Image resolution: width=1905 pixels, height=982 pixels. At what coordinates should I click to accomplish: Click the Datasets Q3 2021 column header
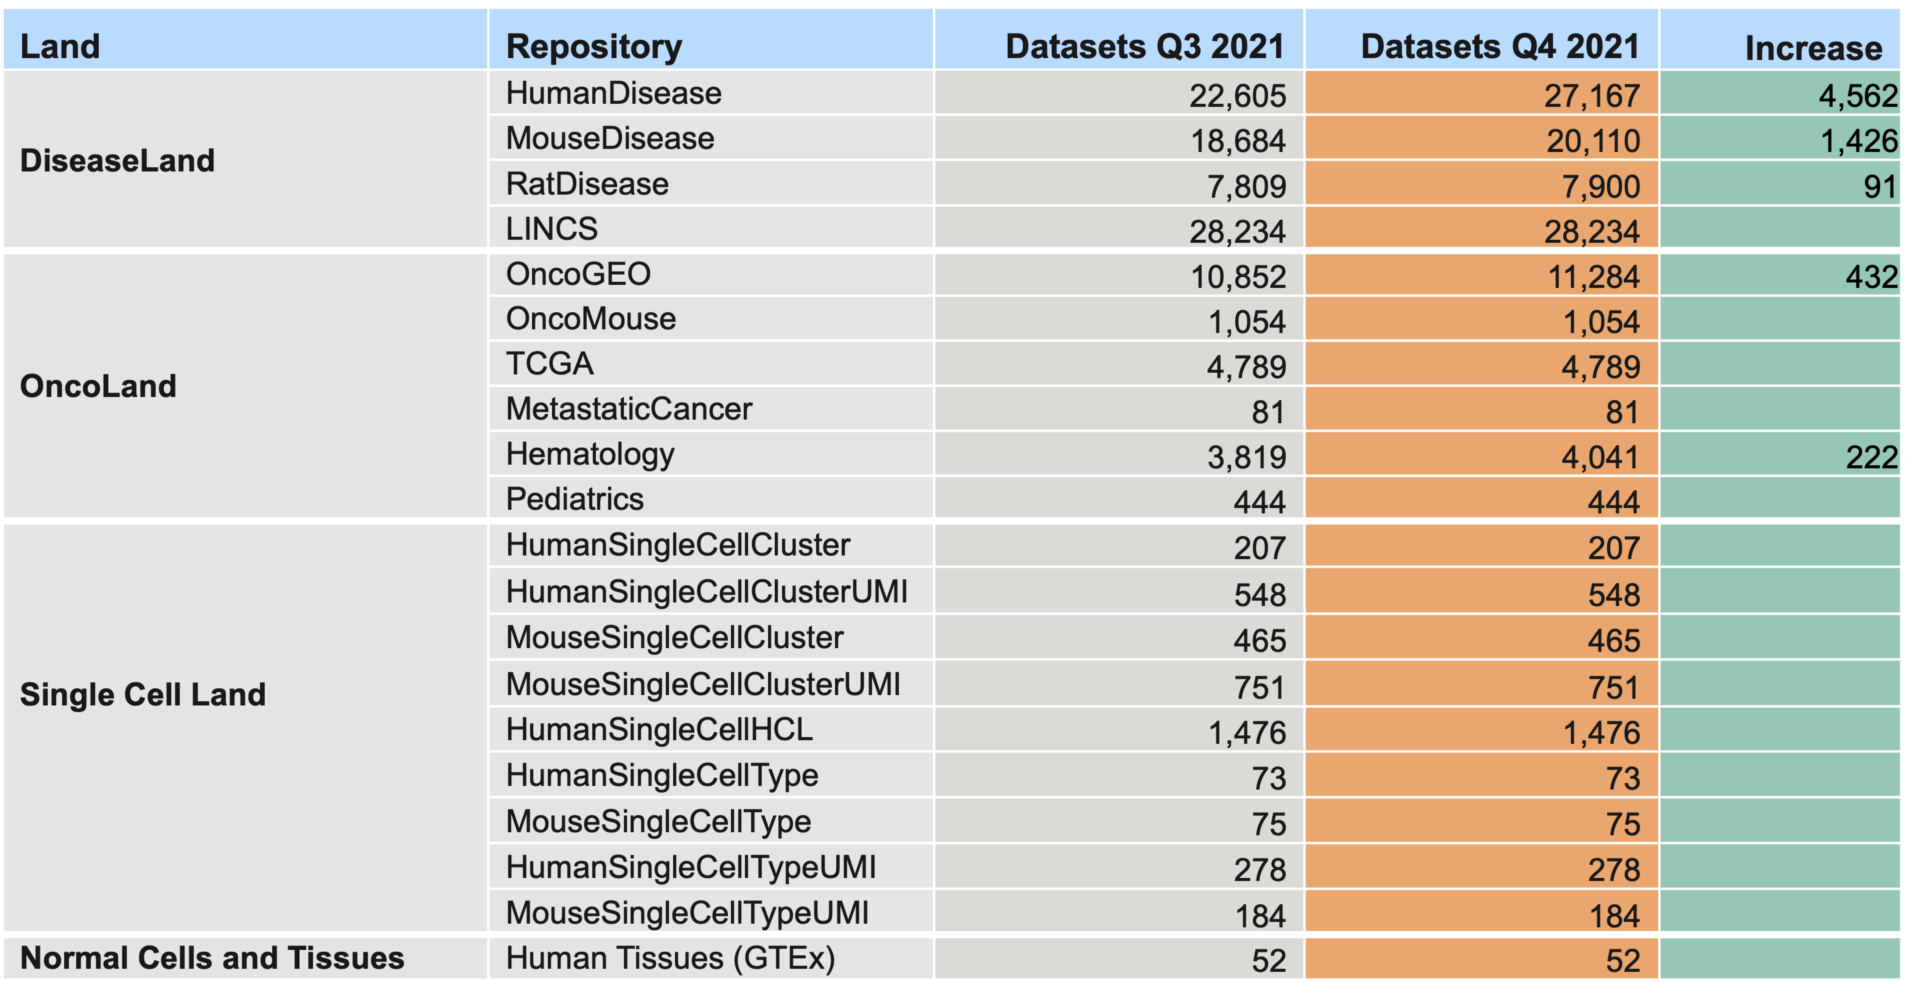pos(1144,46)
